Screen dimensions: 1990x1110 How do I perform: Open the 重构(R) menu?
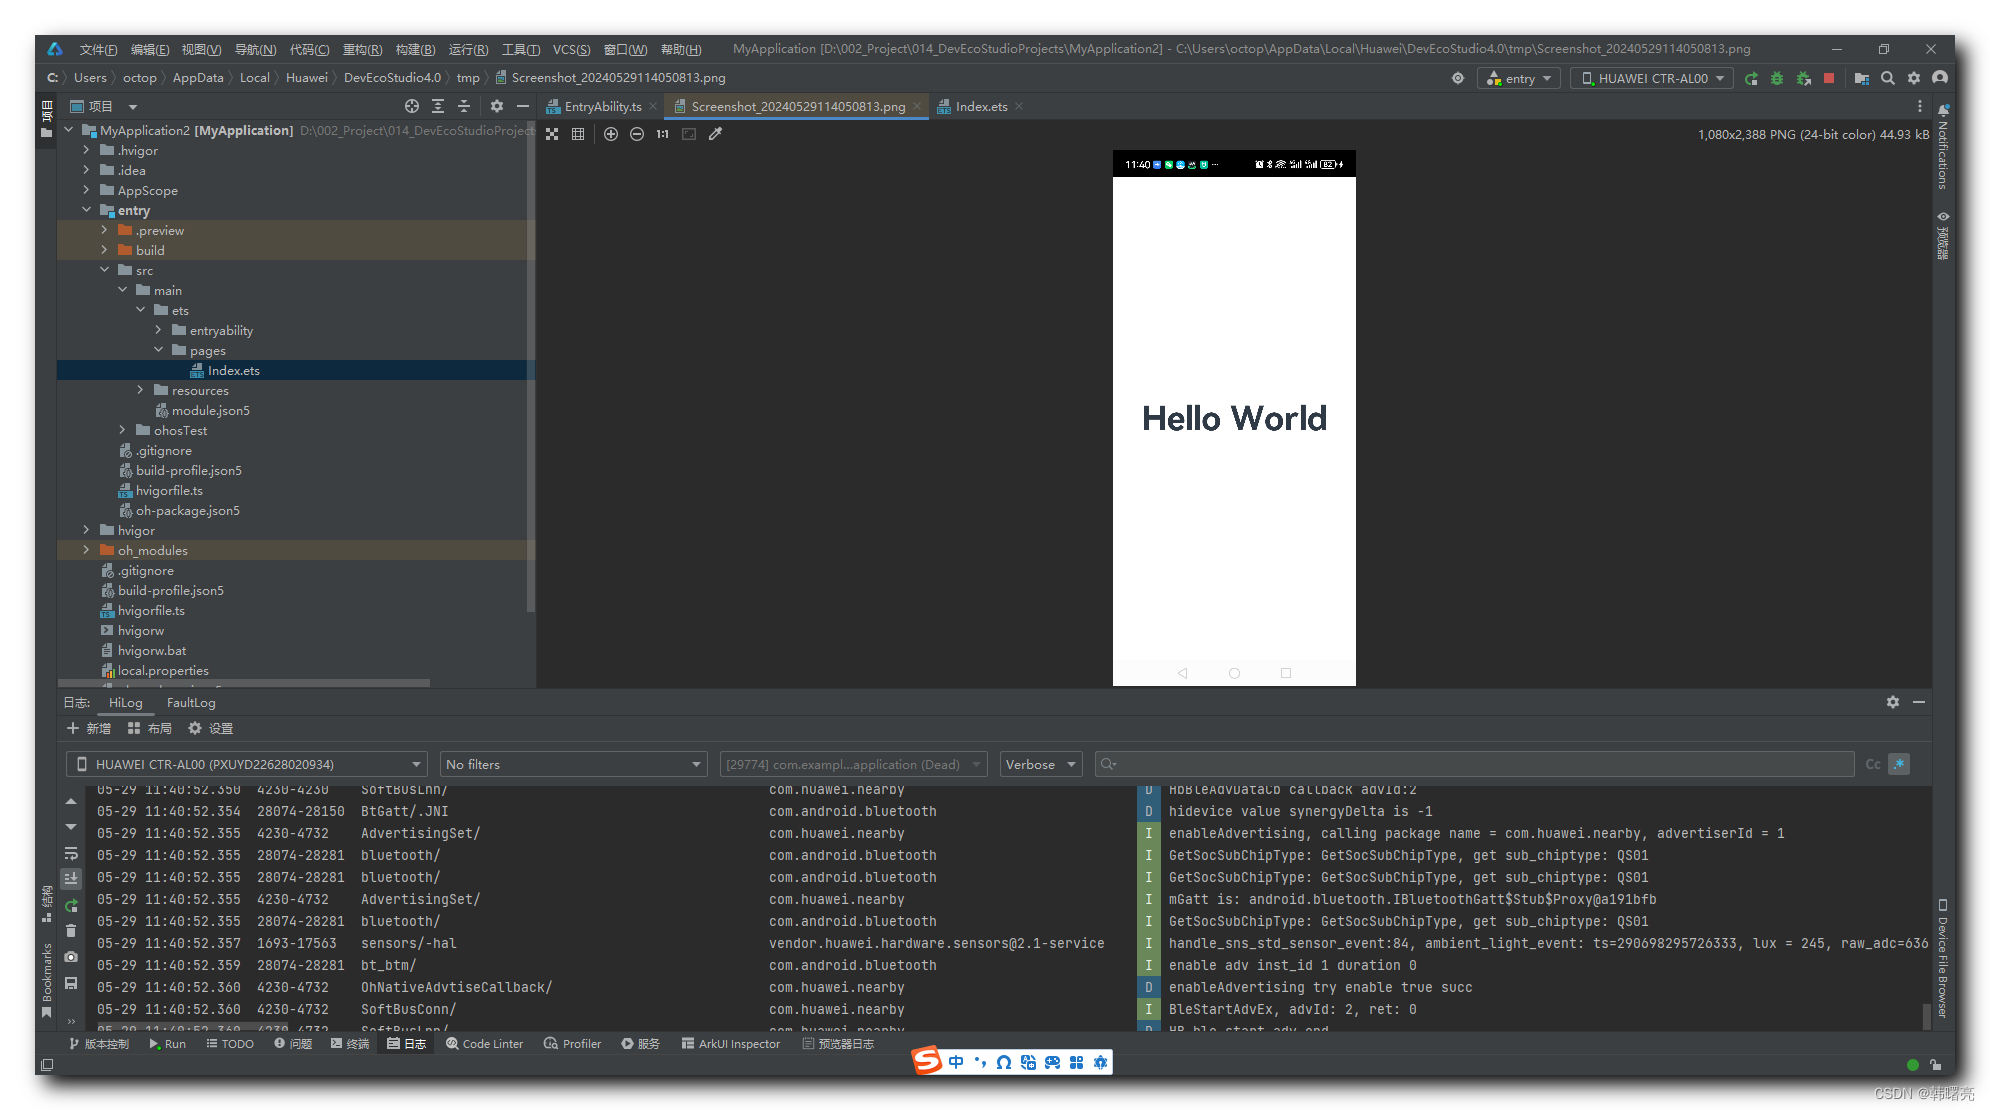coord(362,48)
